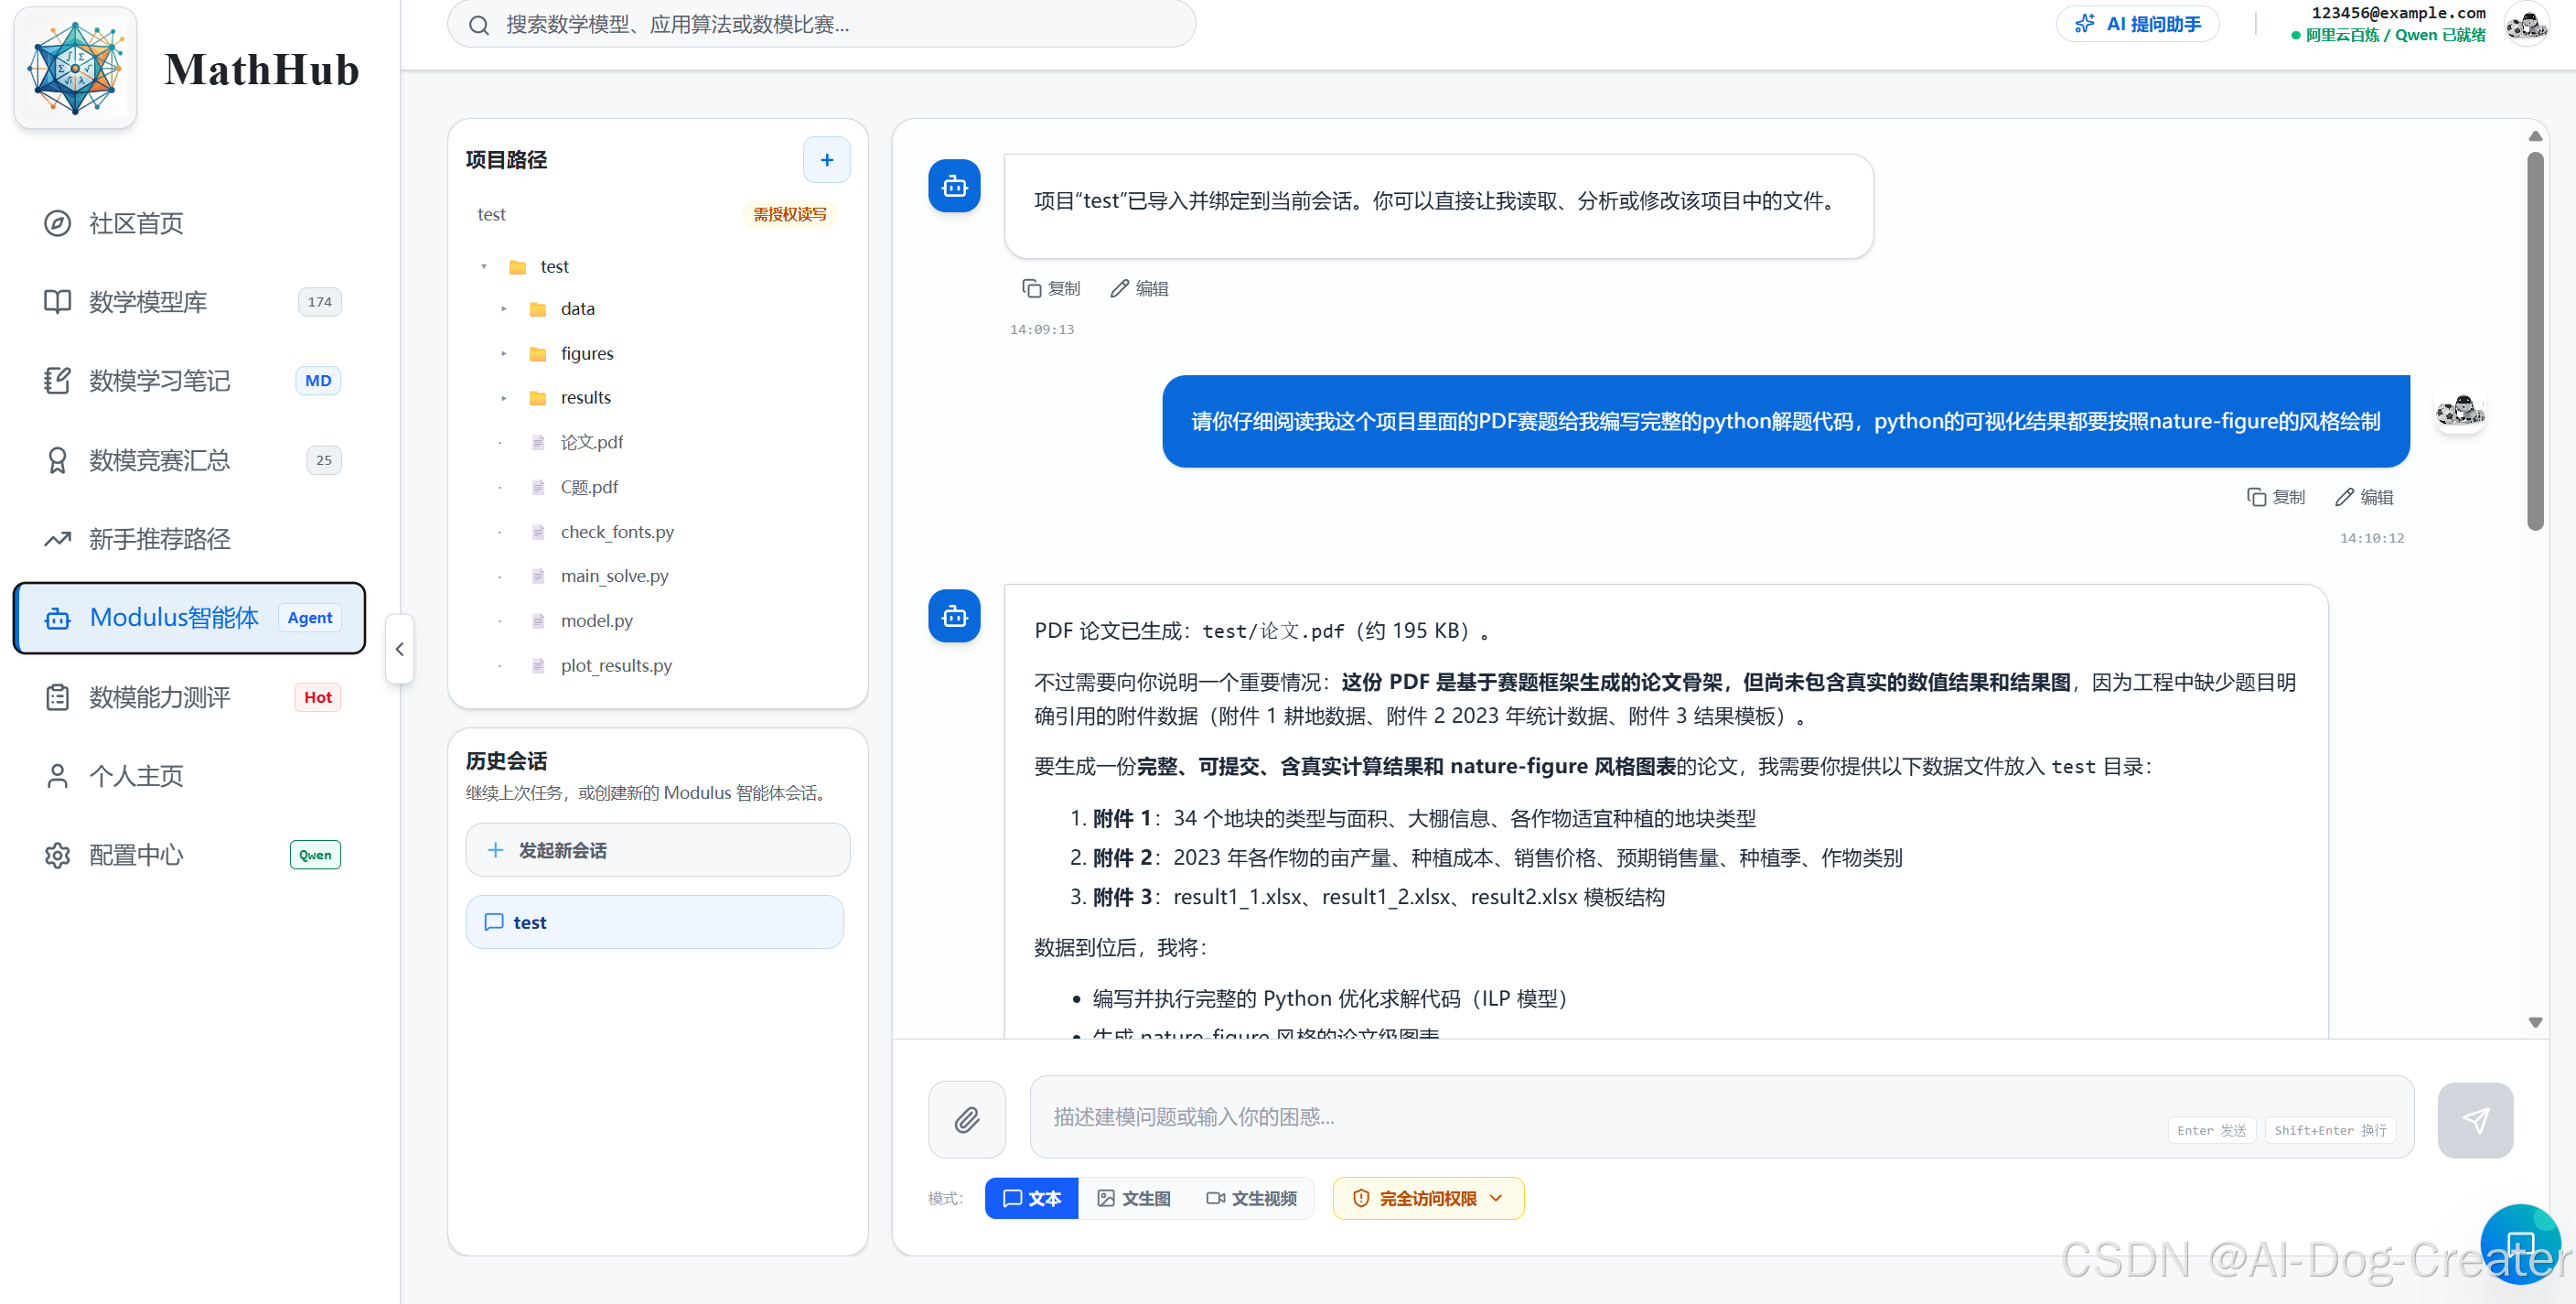Open 数学模型库 in the sidebar
2576x1304 pixels.
pos(190,302)
